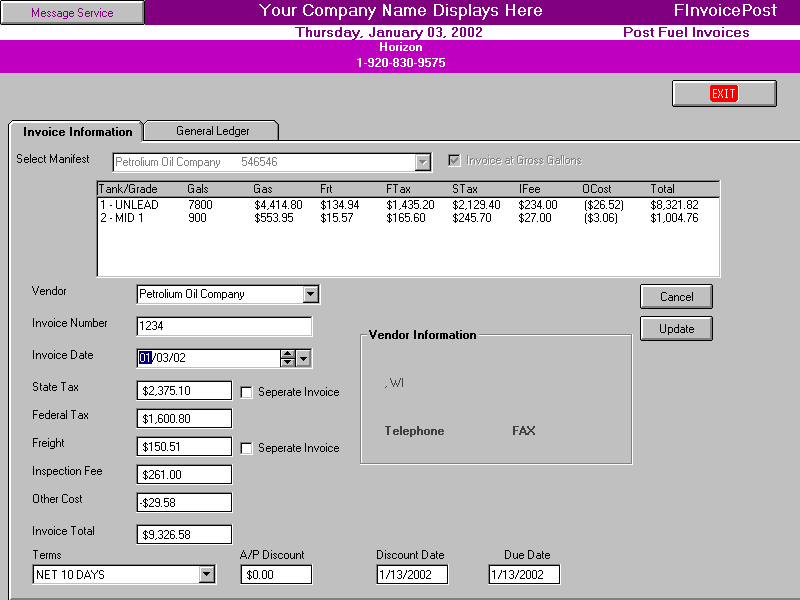Open the Select Manifest dropdown arrow
Screen dimensions: 800x600
(x=422, y=162)
